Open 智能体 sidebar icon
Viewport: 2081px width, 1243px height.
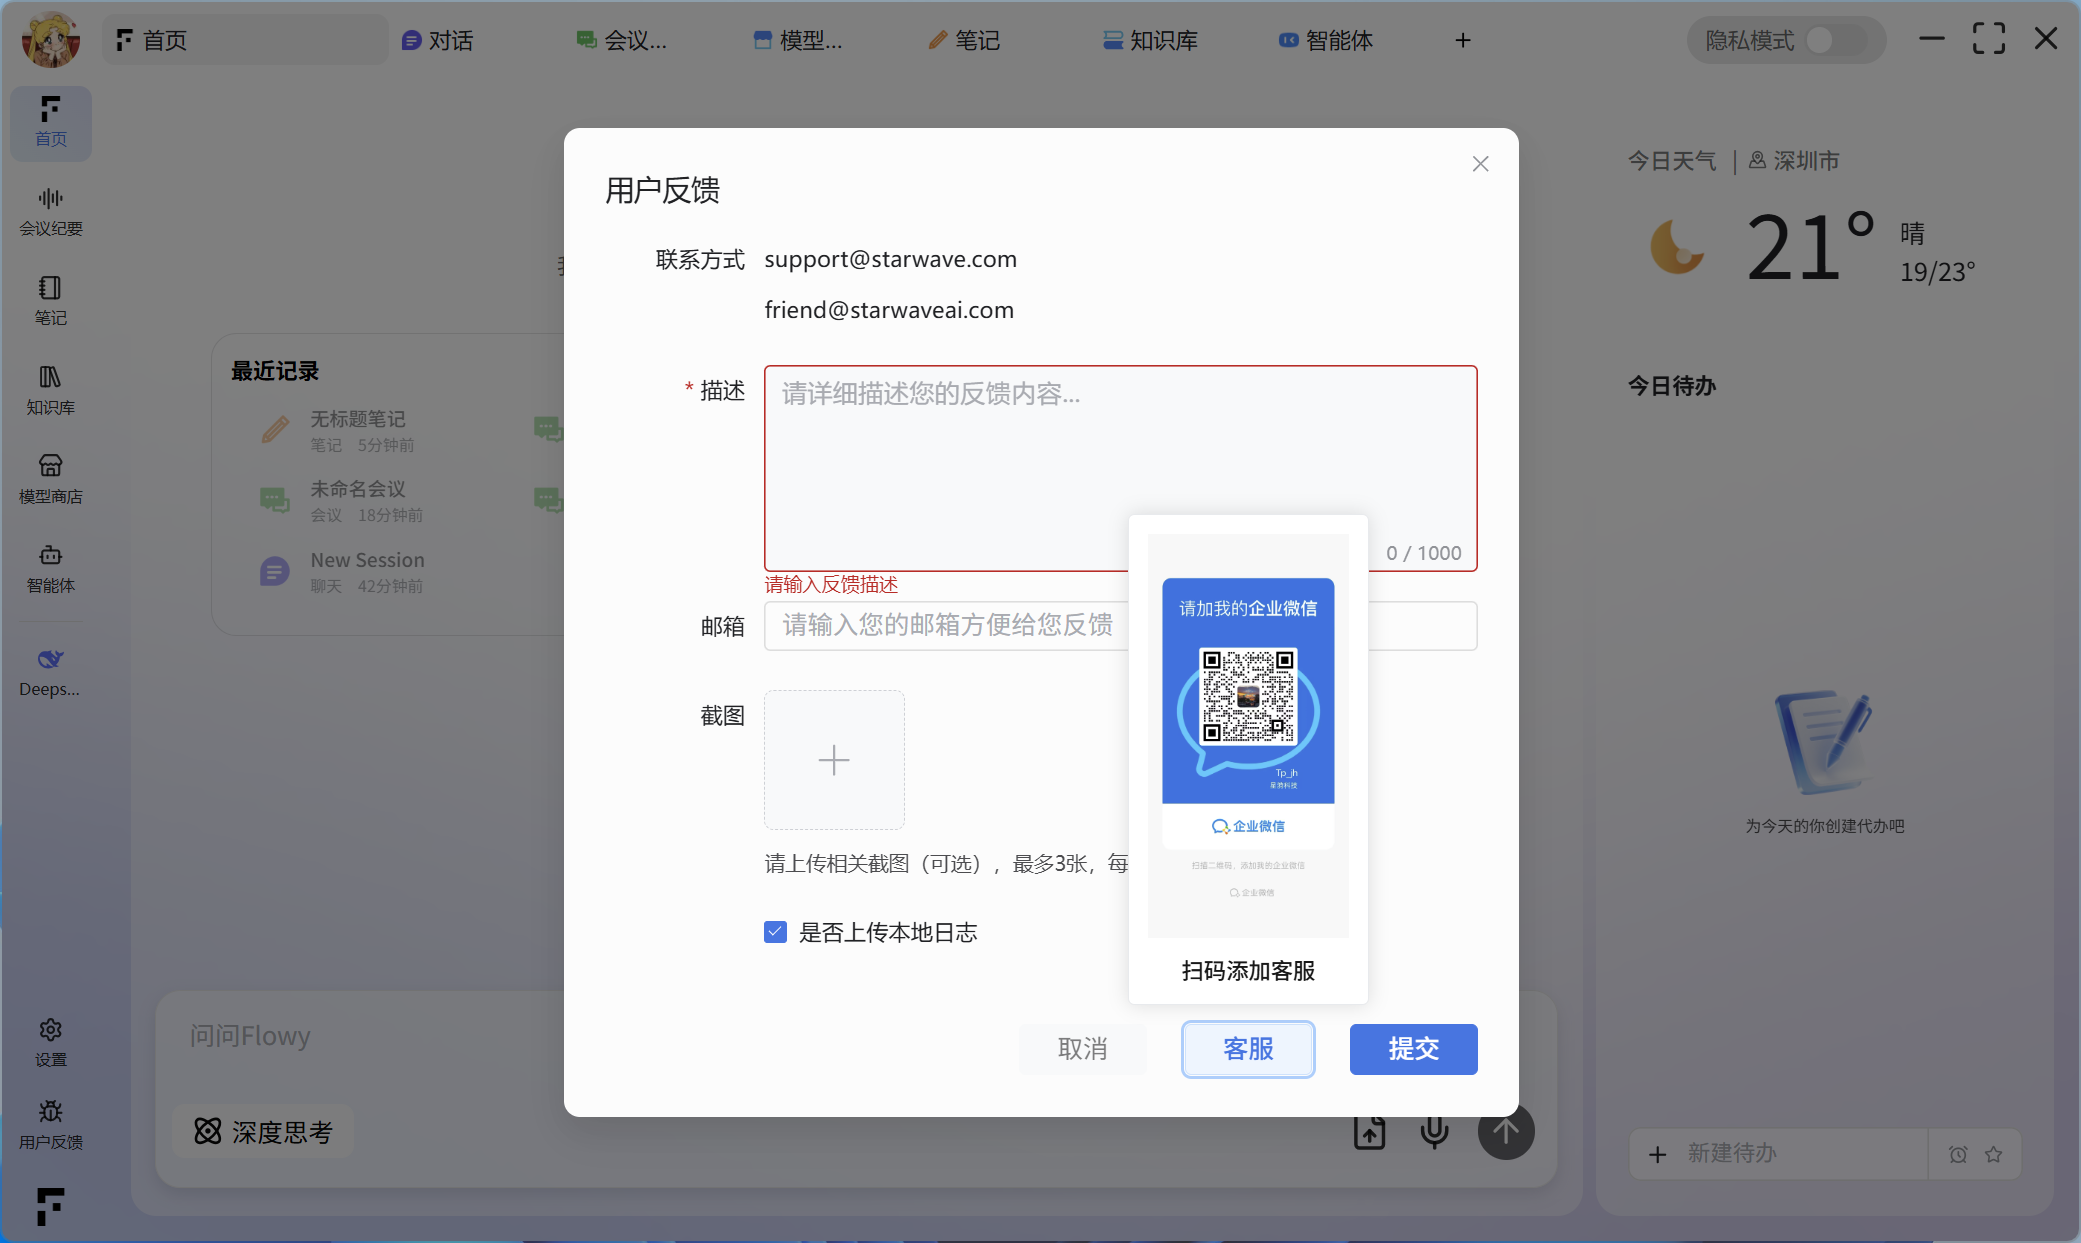pyautogui.click(x=50, y=567)
